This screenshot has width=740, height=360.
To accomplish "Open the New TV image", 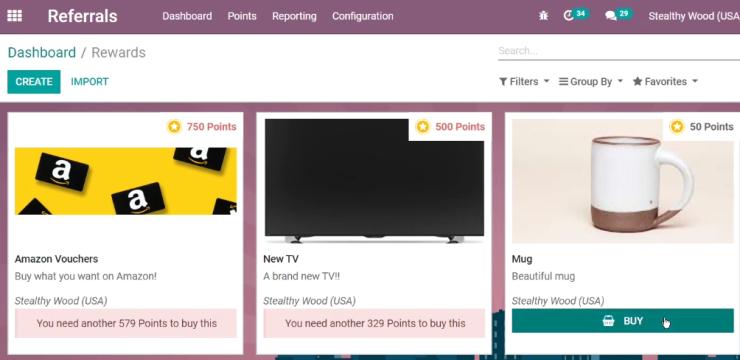I will pos(374,181).
